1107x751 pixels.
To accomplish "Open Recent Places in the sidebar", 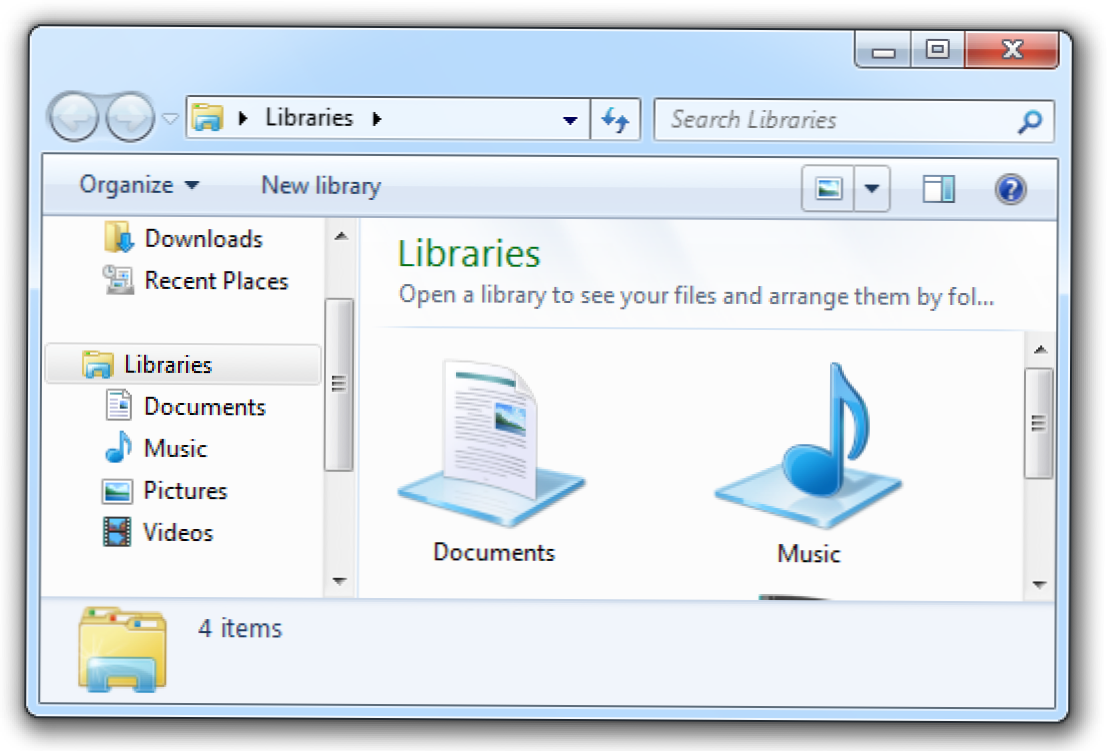I will click(x=215, y=281).
